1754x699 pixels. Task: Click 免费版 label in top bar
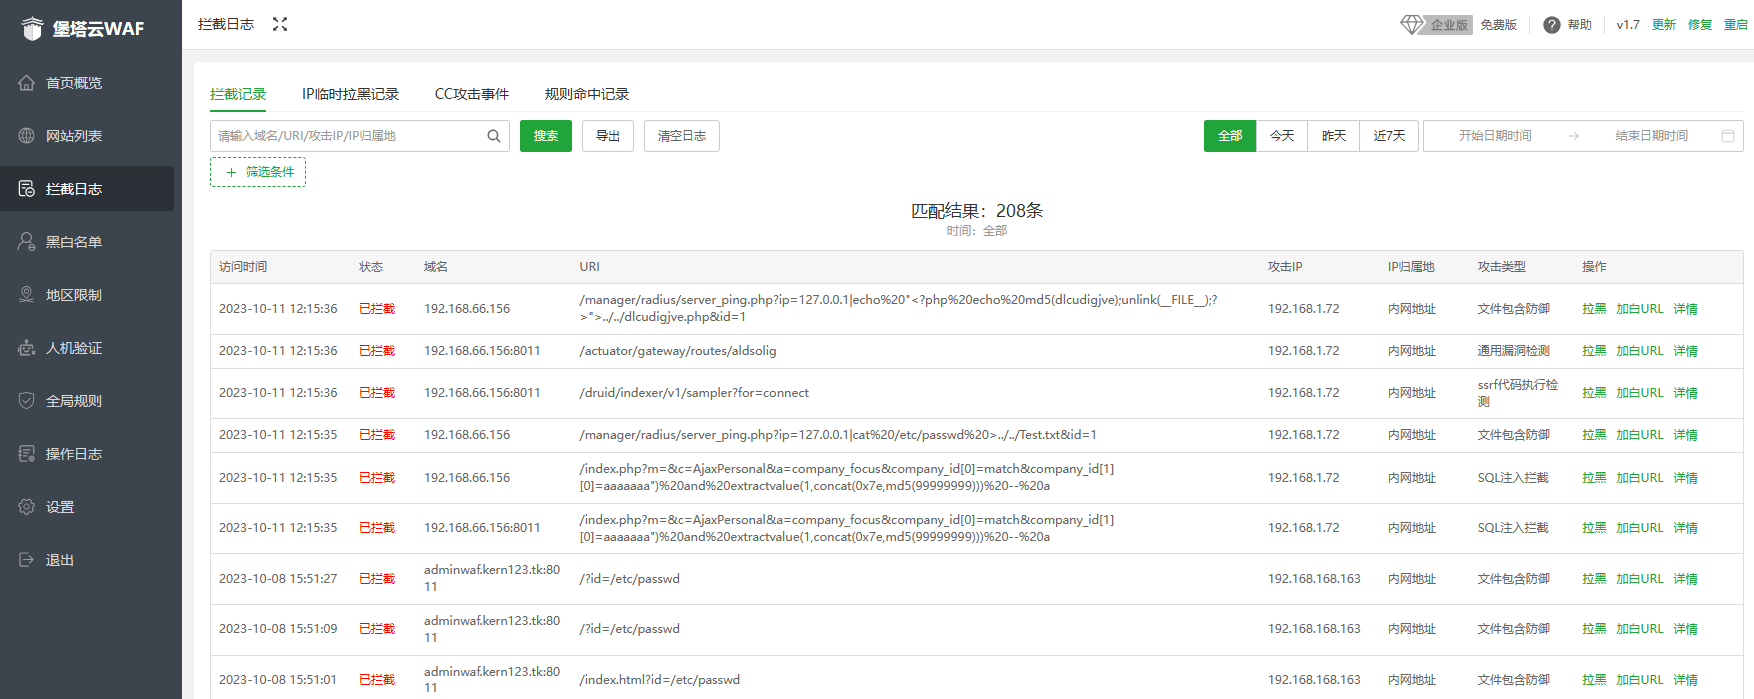(x=1499, y=25)
